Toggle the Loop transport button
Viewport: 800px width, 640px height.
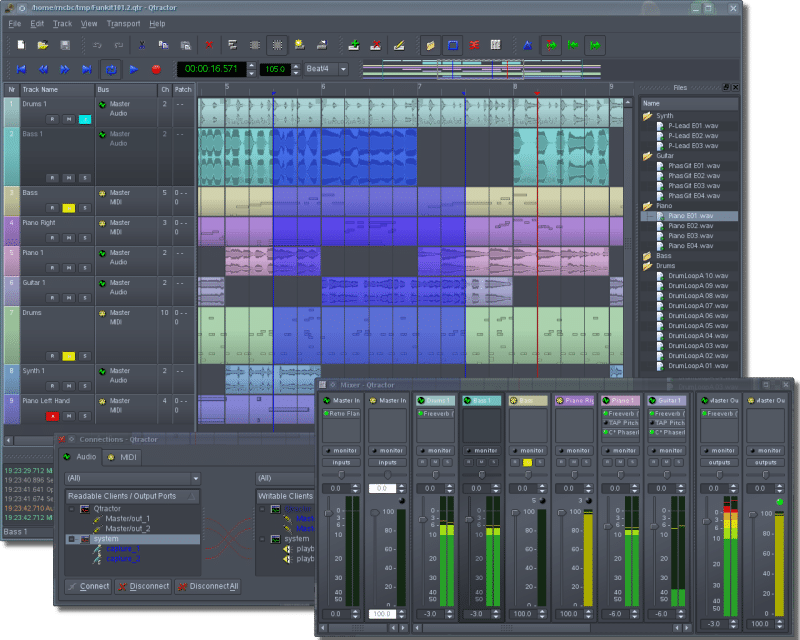pos(111,69)
